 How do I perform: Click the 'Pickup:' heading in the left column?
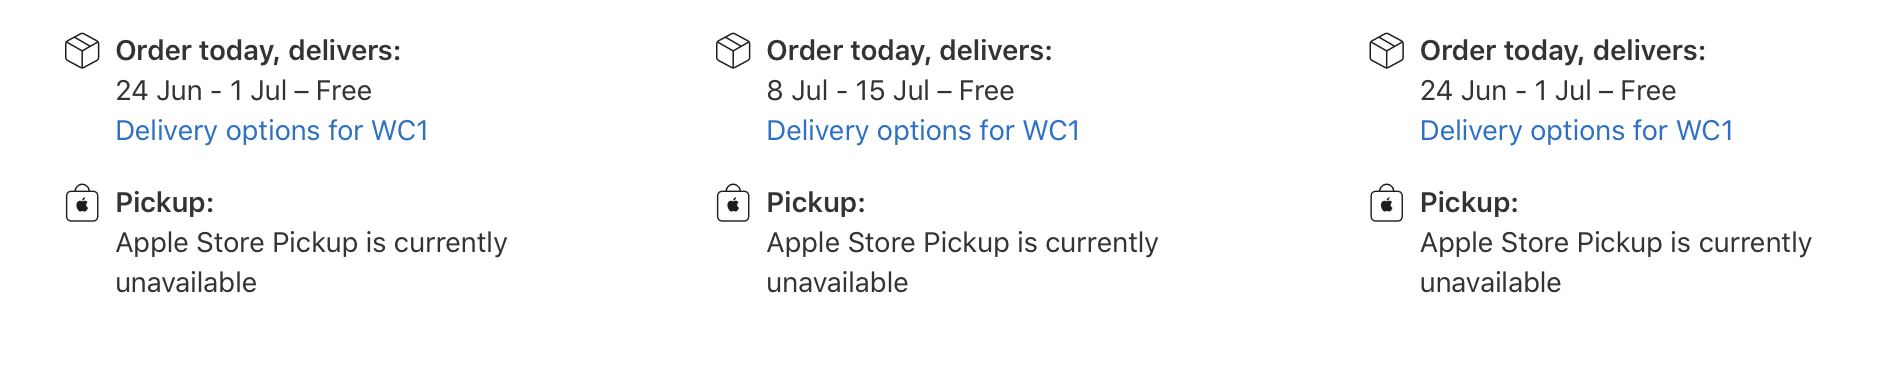click(164, 203)
